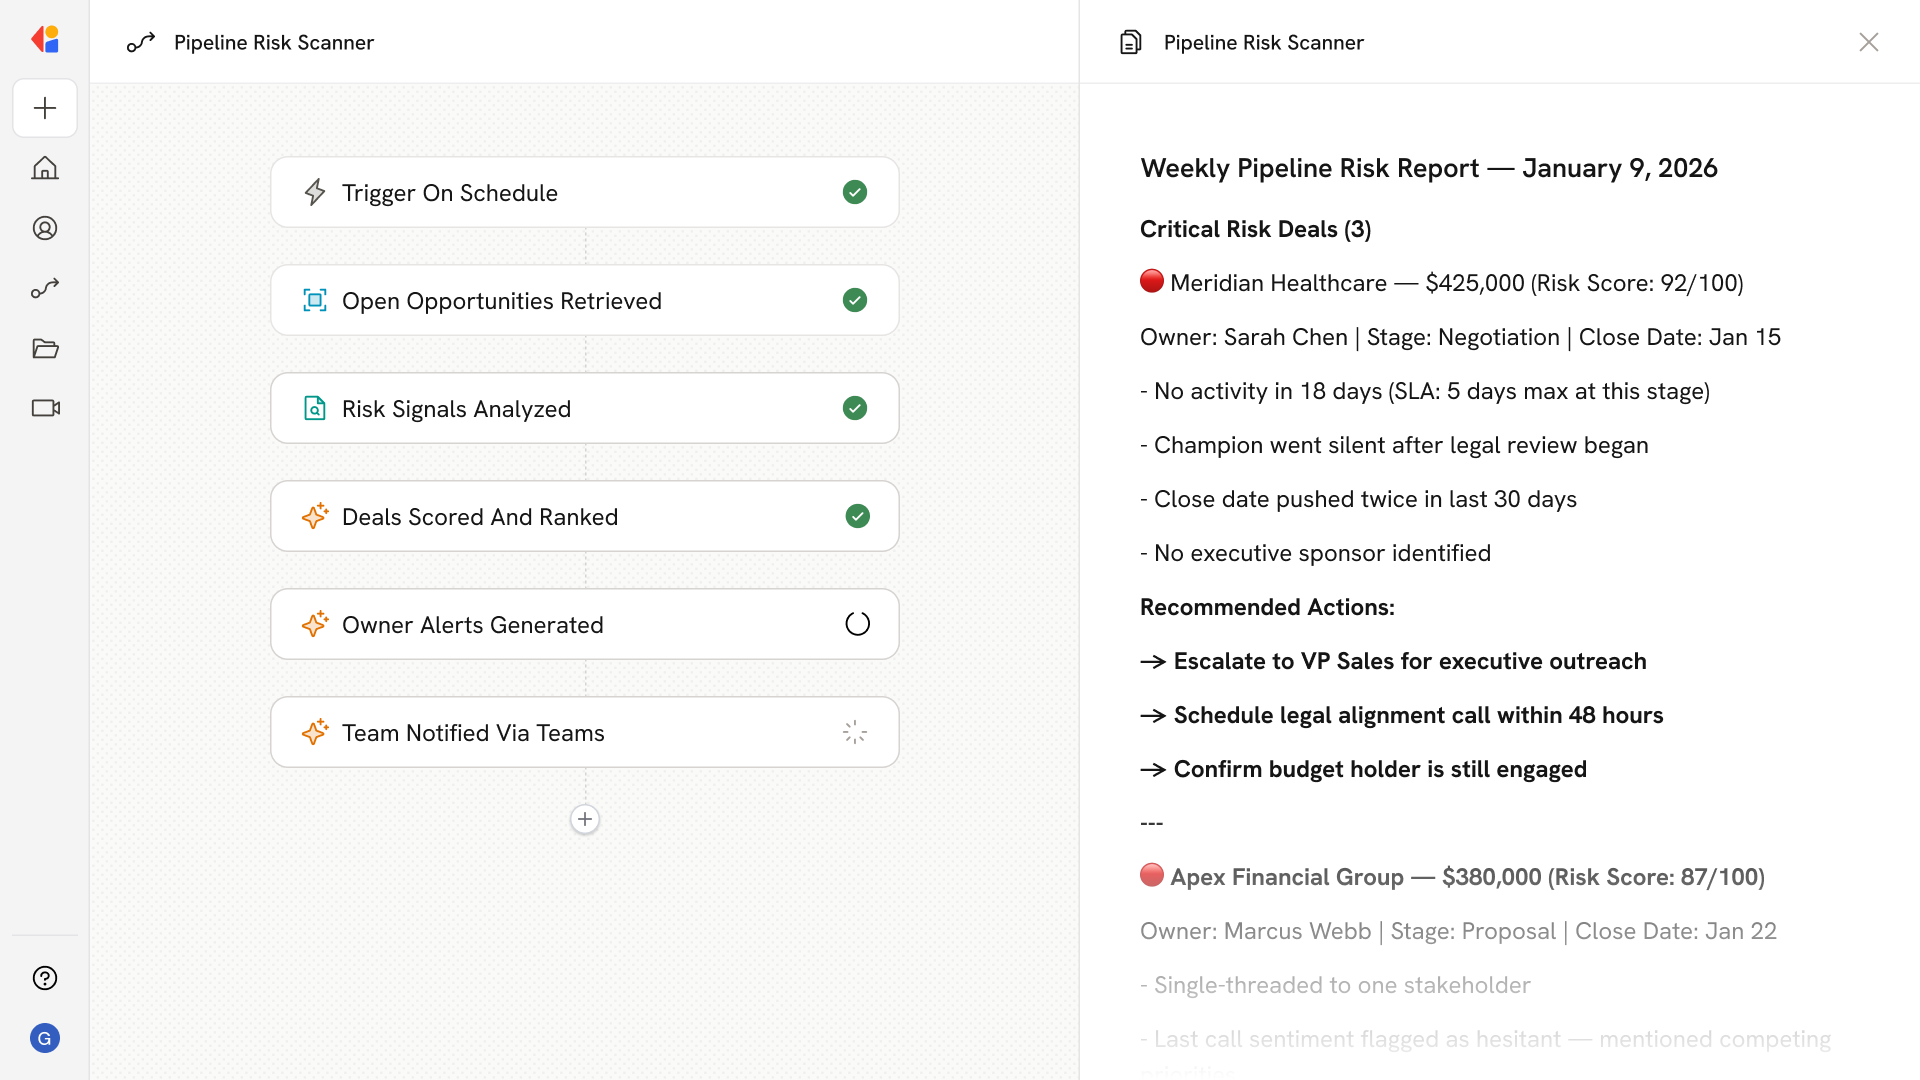
Task: Open the Home icon in the sidebar
Action: point(45,168)
